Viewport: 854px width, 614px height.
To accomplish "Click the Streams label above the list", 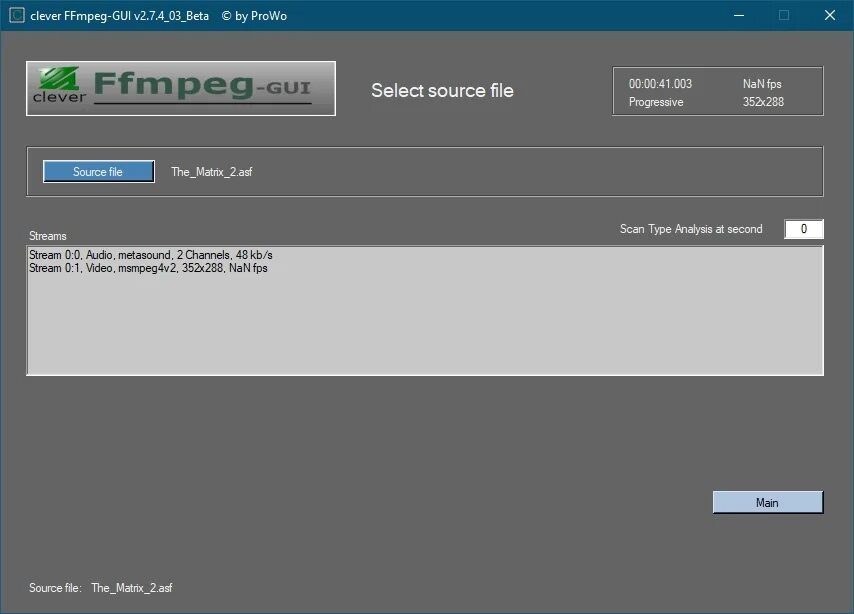I will pos(48,236).
